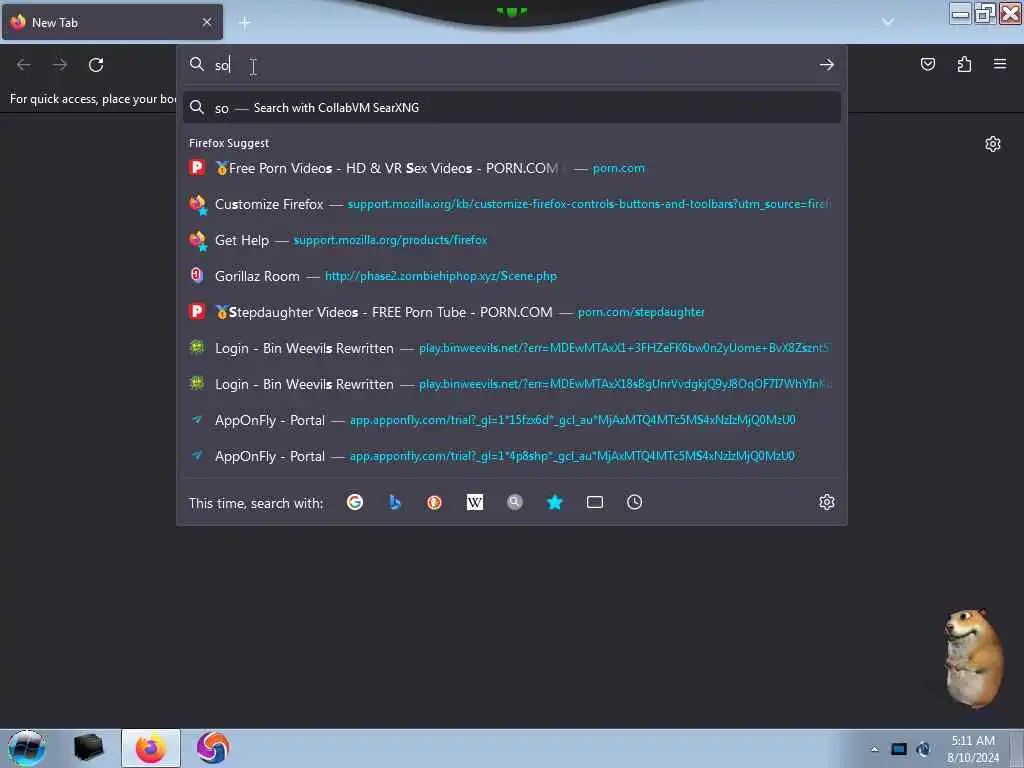Screen dimensions: 1024x768
Task: Open first AppOnFly - Portal suggestion
Action: tap(512, 419)
